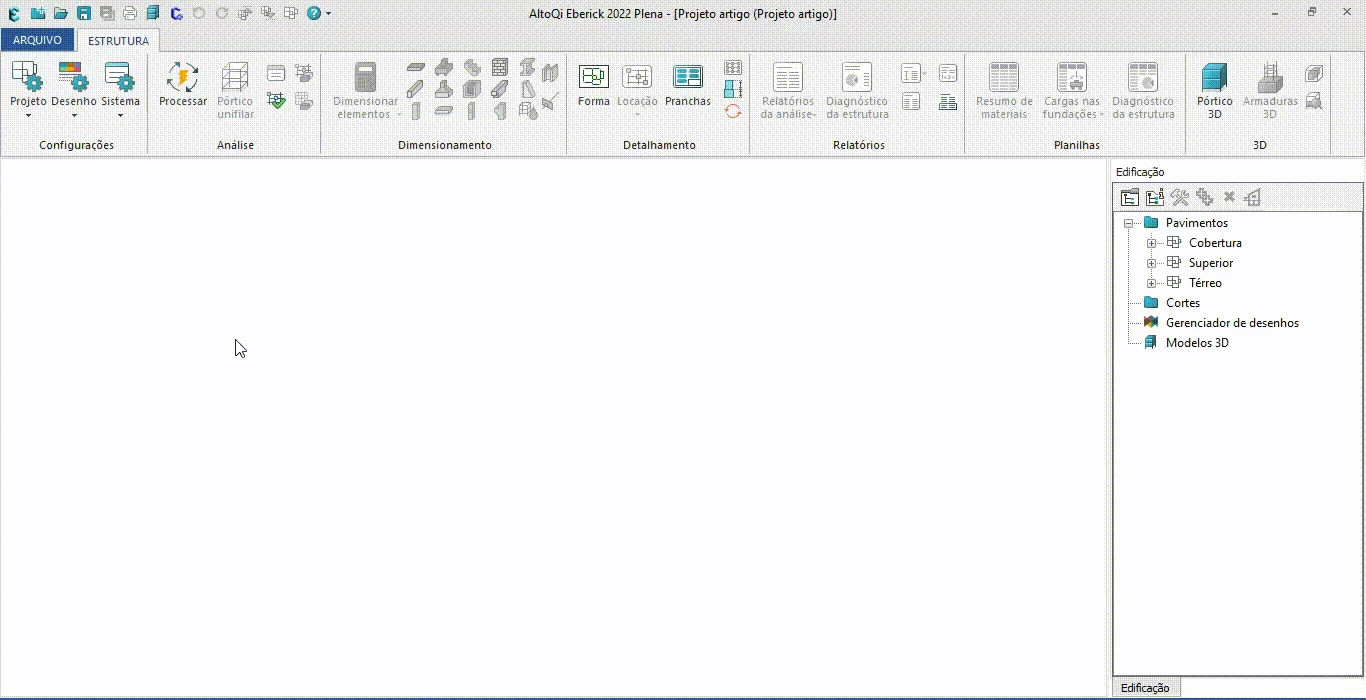Select the ESTRUTURA ribbon tab

pyautogui.click(x=118, y=41)
